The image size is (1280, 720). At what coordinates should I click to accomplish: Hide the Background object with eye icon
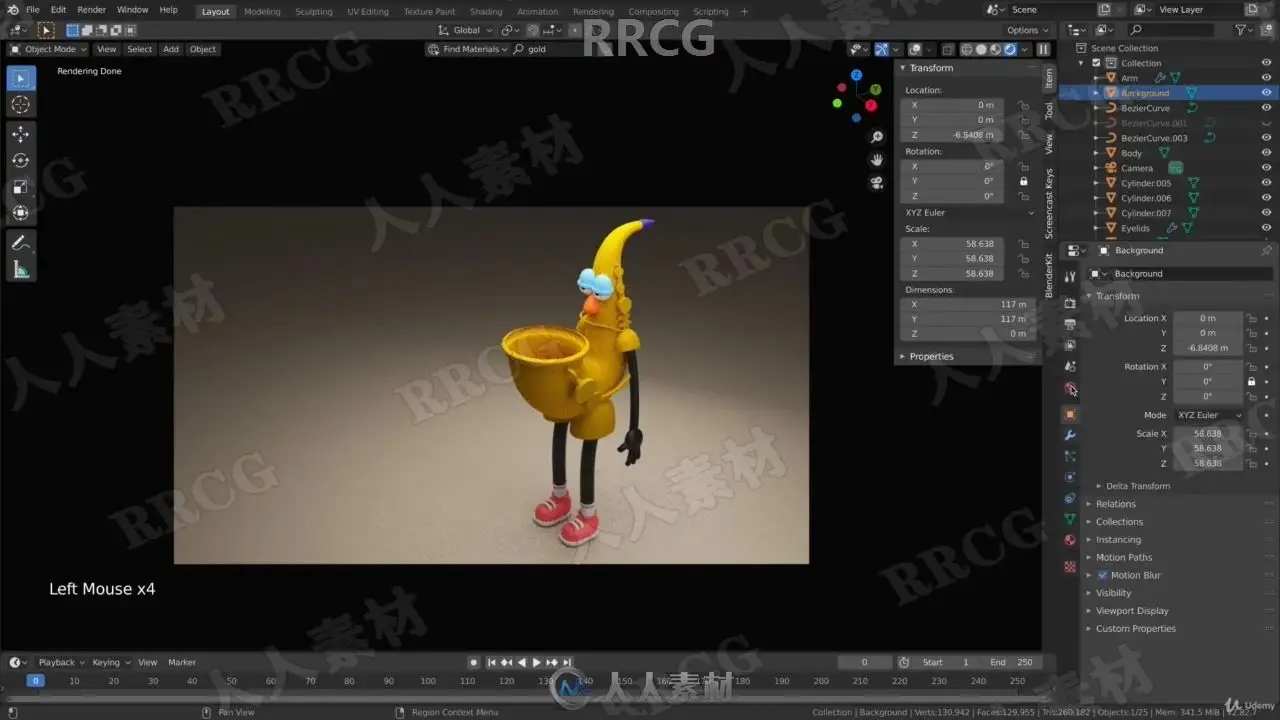(1266, 93)
